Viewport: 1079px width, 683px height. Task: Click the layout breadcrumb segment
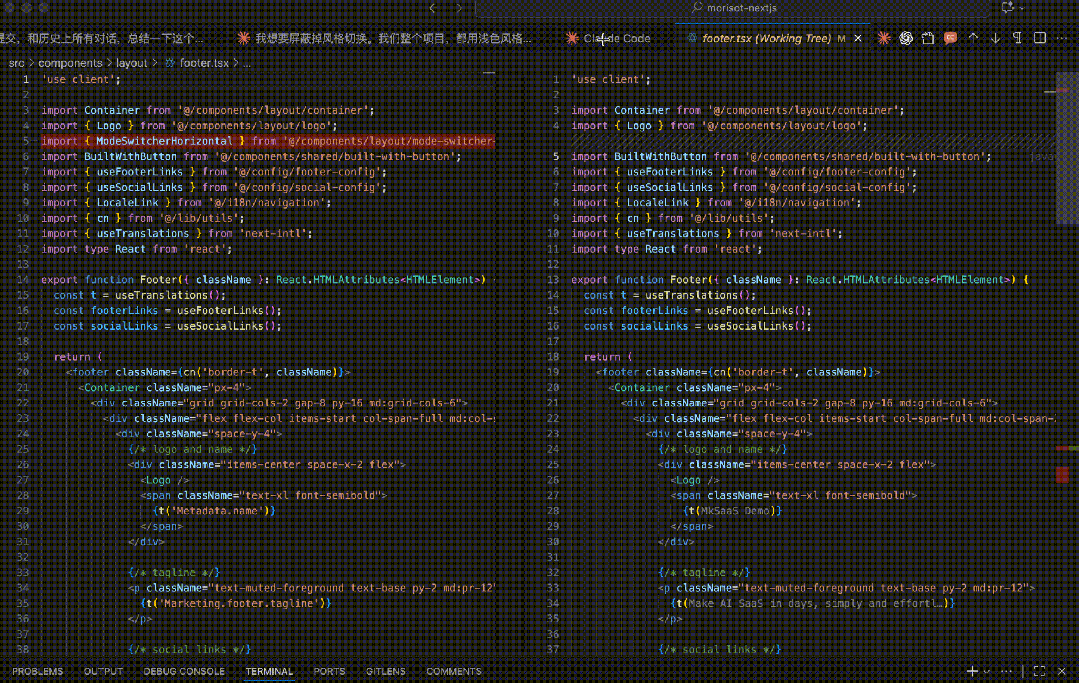(x=131, y=63)
